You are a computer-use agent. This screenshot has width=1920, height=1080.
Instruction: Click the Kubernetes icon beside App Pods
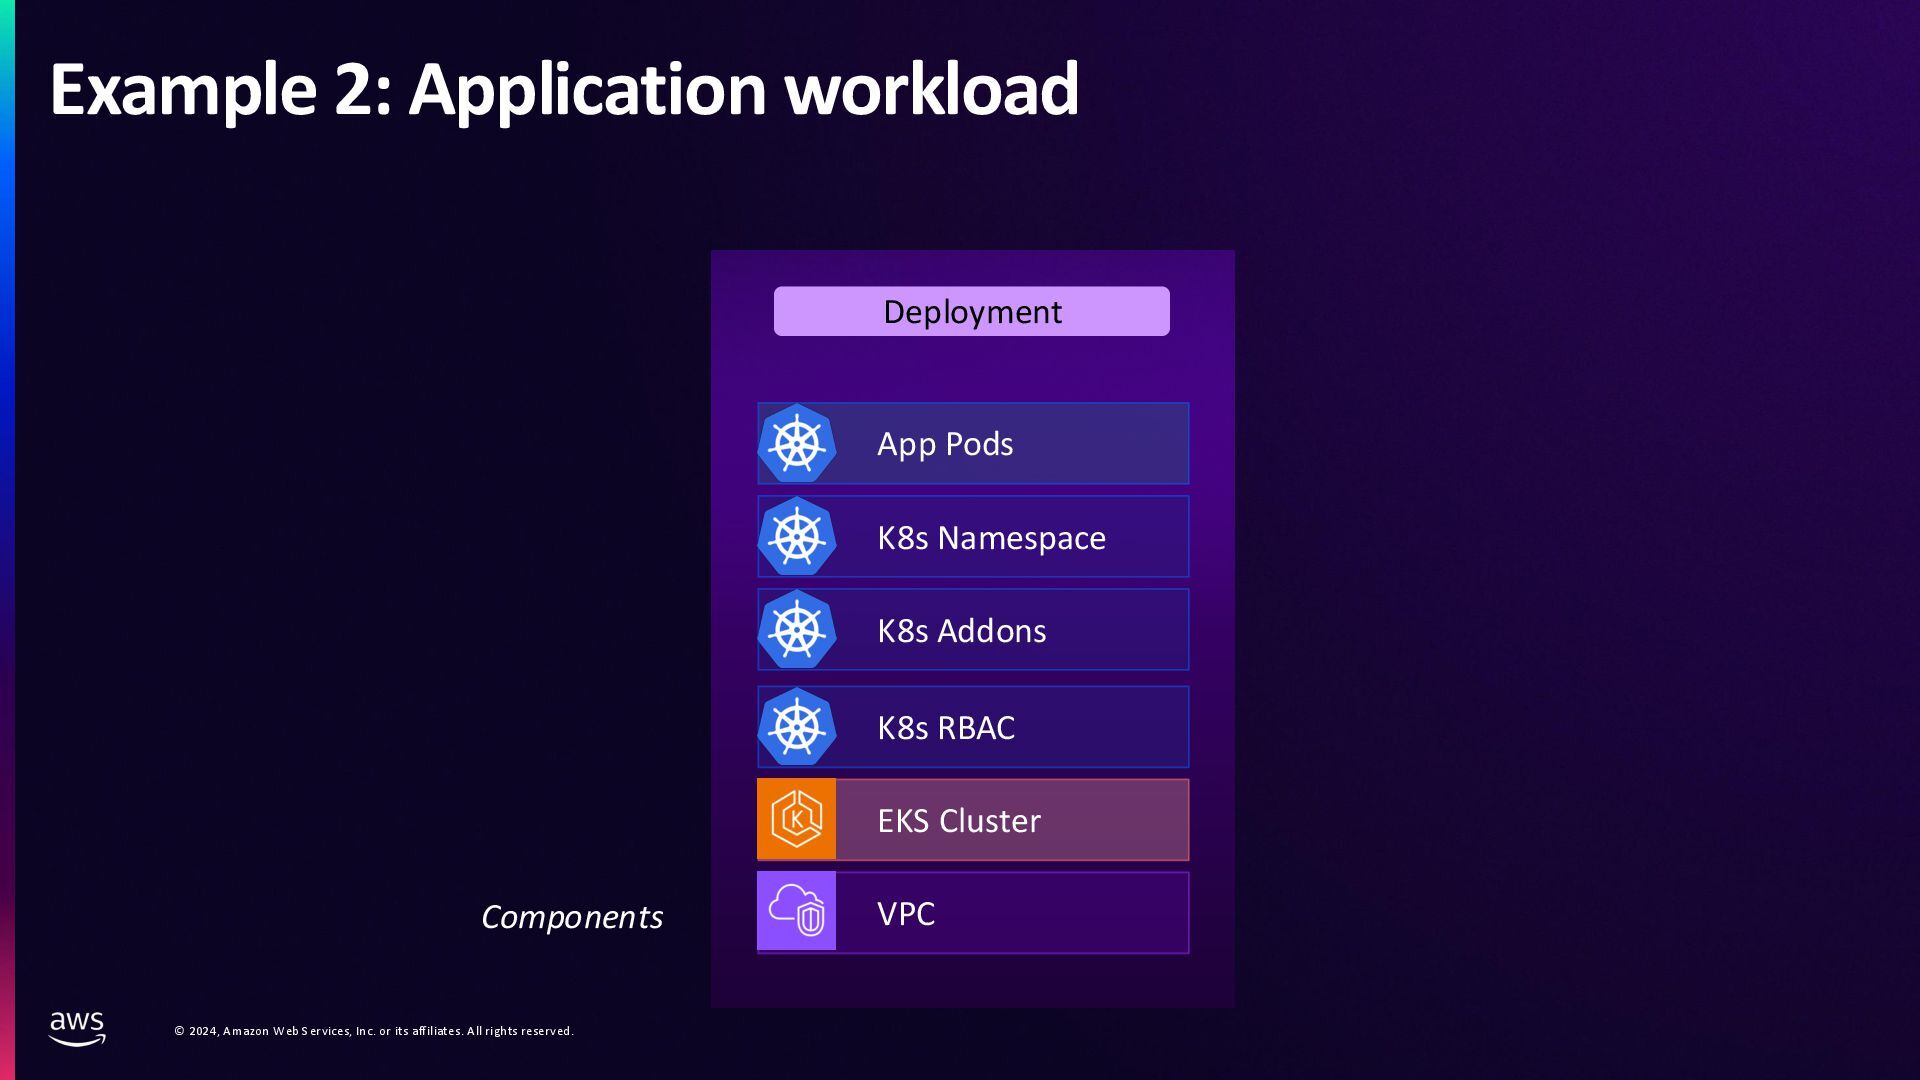[797, 443]
